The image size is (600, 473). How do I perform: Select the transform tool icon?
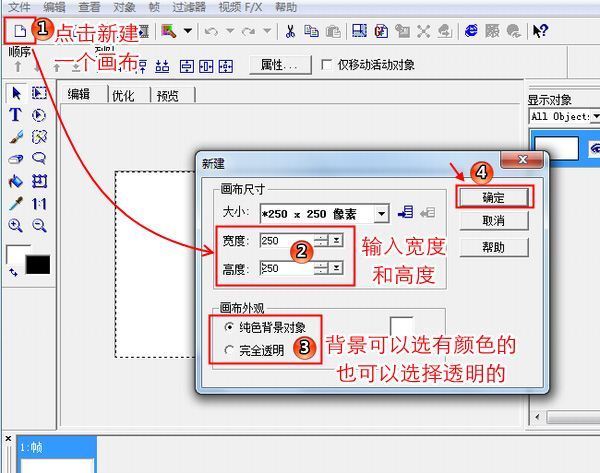pyautogui.click(x=39, y=181)
